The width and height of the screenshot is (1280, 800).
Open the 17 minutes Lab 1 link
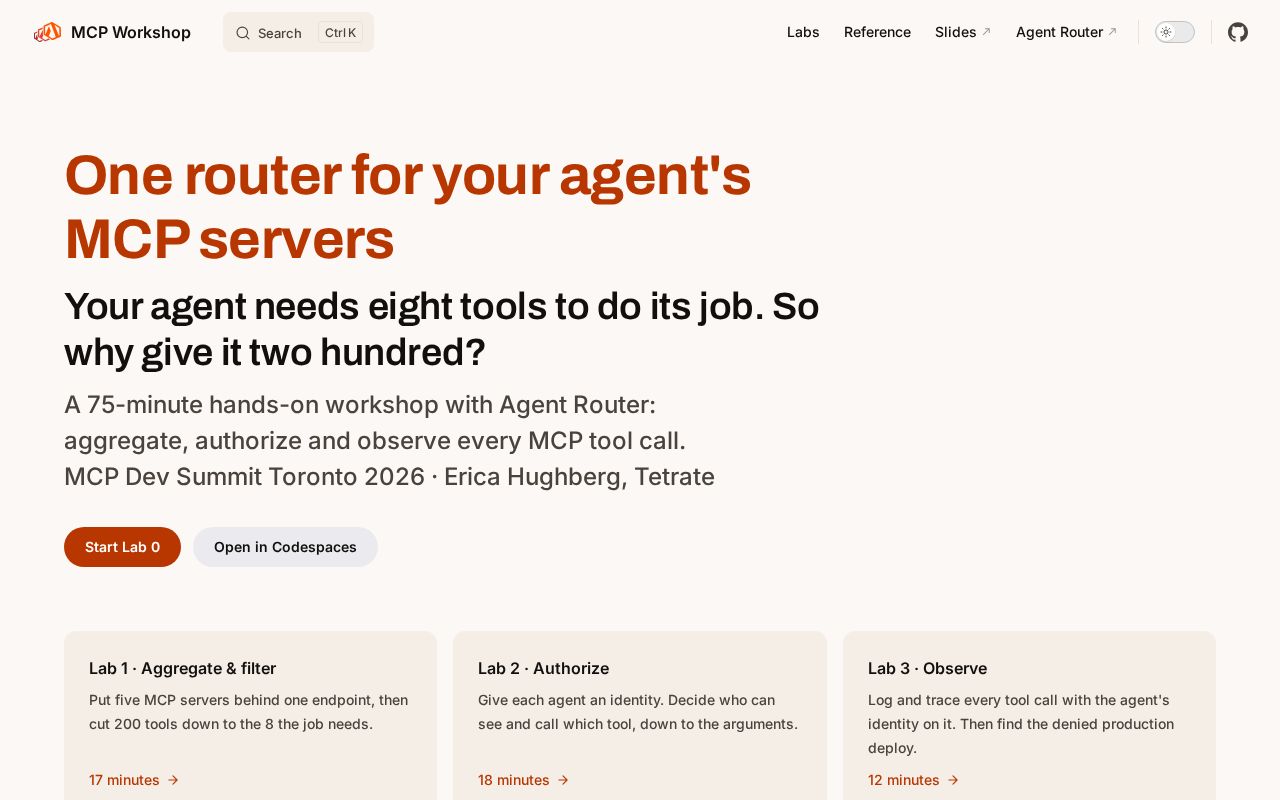134,780
